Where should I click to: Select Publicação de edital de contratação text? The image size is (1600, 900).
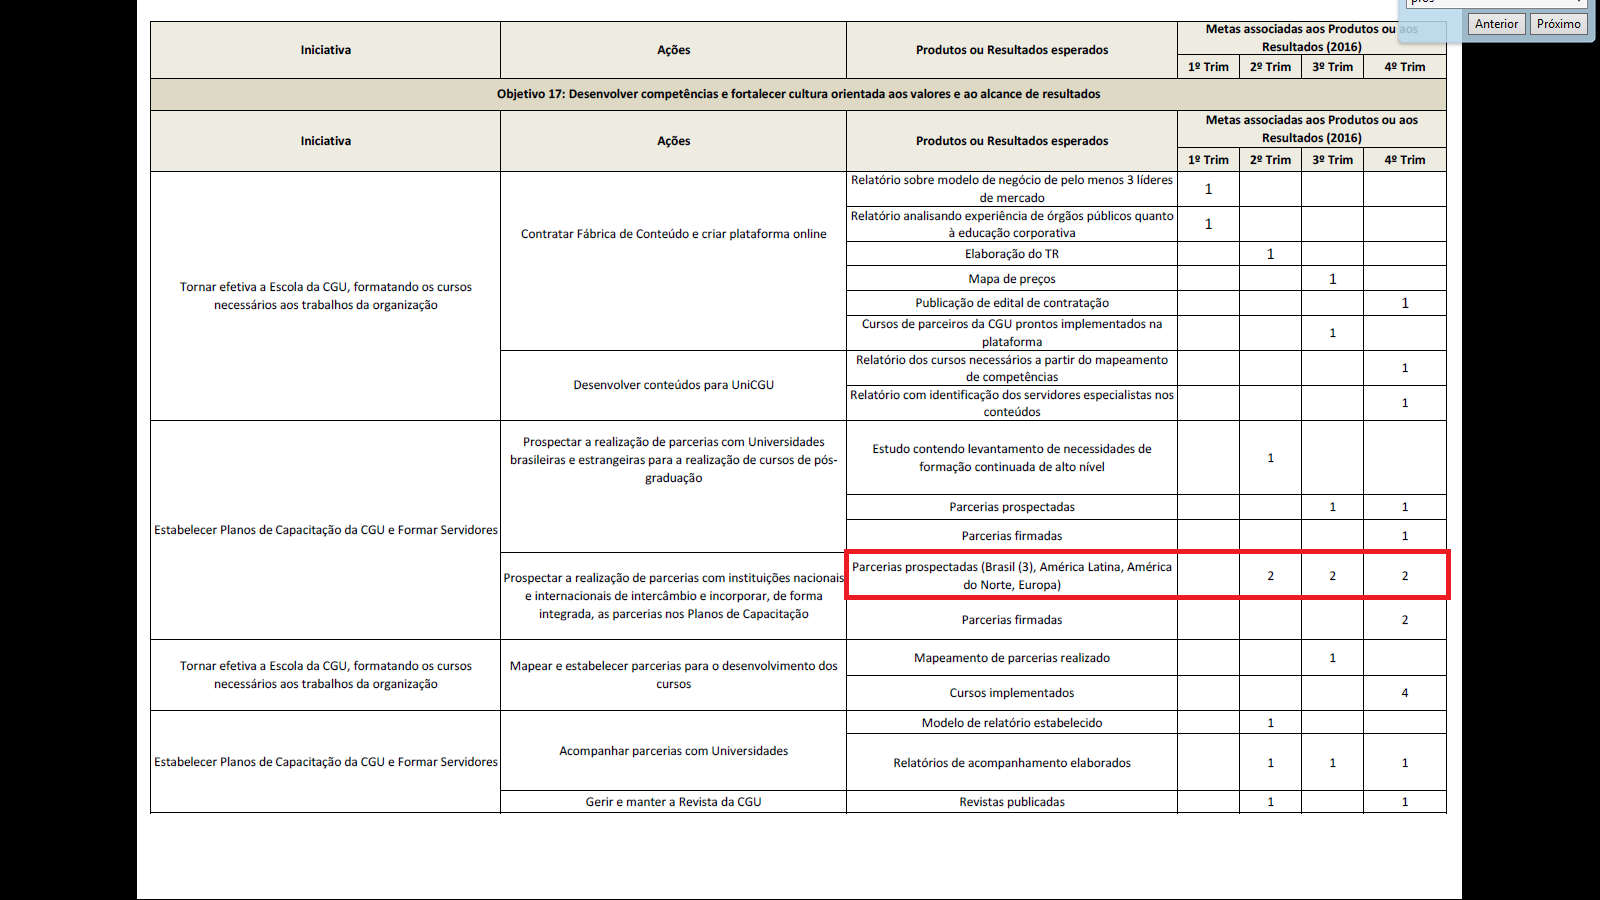(1011, 303)
